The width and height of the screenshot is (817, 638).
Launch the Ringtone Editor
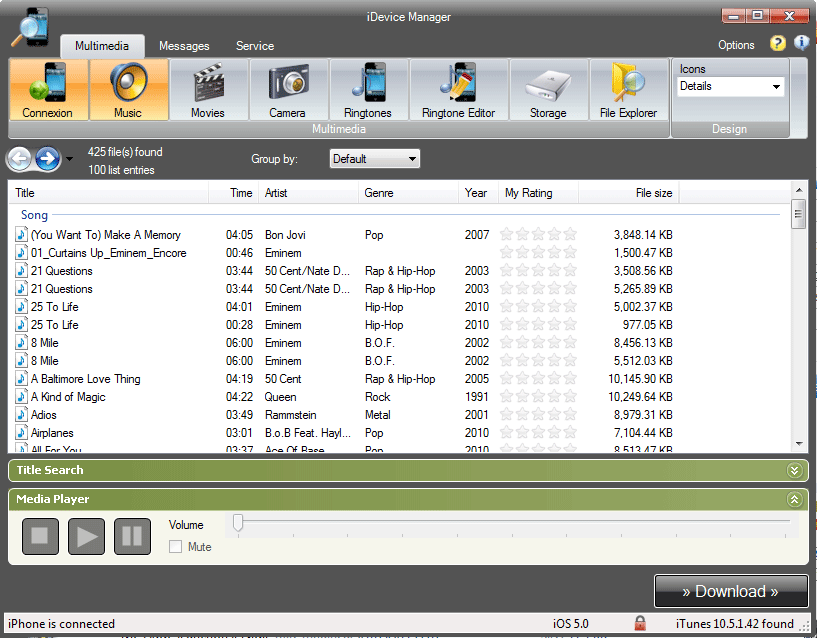click(459, 90)
